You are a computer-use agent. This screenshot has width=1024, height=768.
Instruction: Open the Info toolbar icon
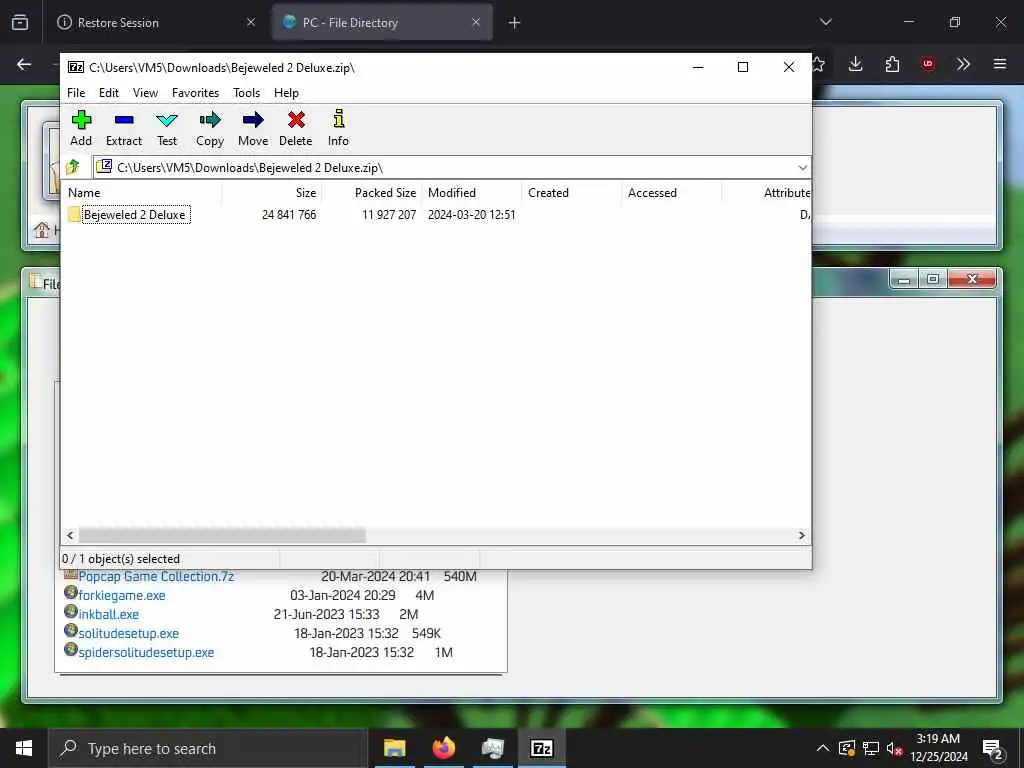click(x=338, y=128)
